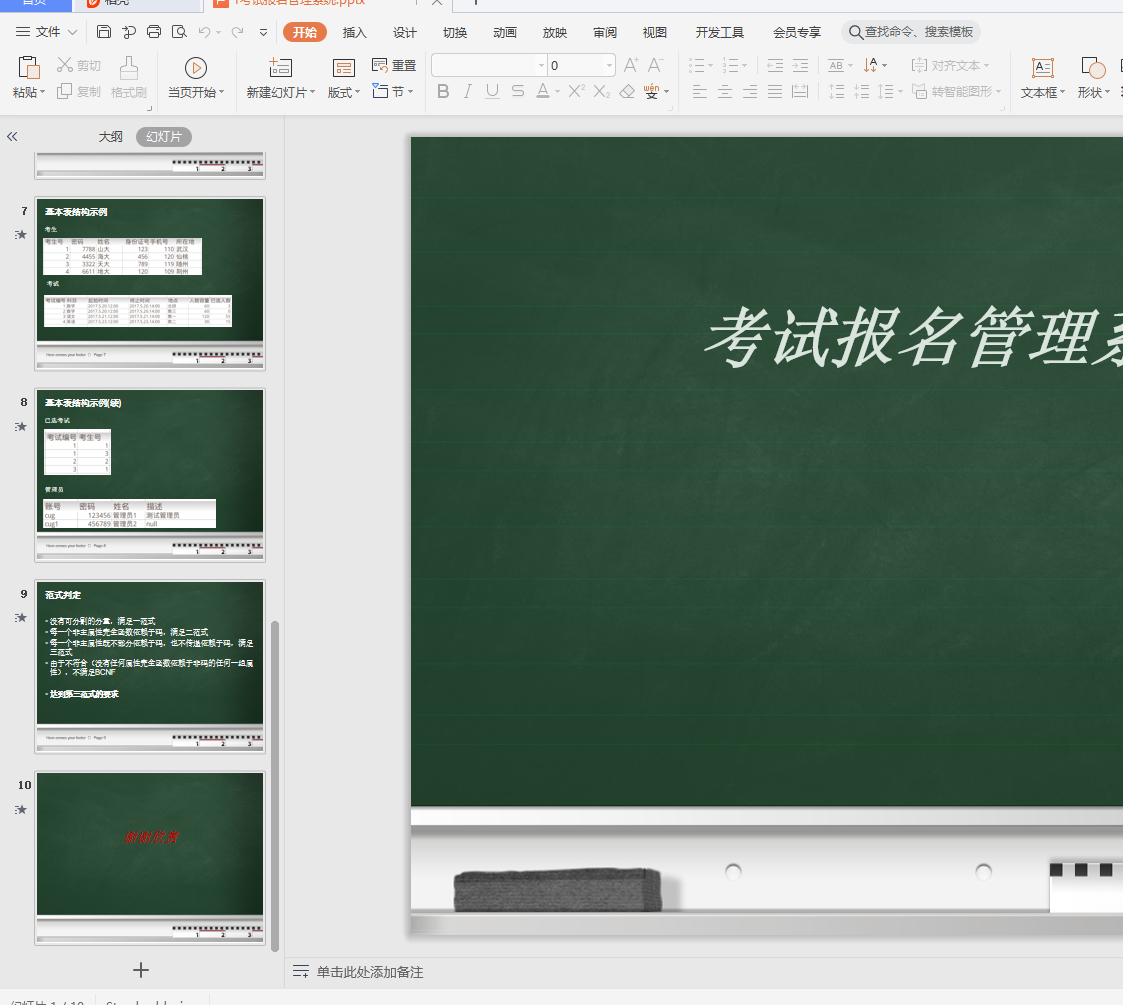1123x1005 pixels.
Task: Click the Print icon in quick access bar
Action: (153, 32)
